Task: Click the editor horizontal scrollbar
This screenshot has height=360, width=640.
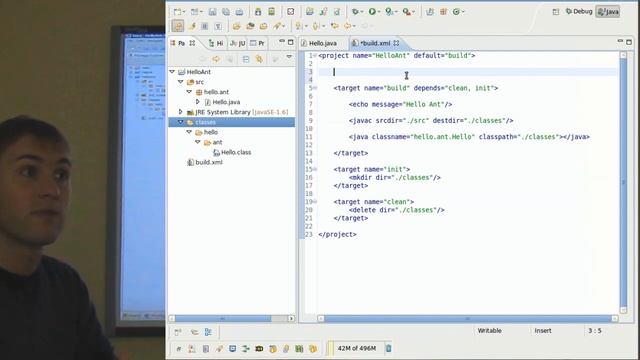Action: tap(468, 318)
